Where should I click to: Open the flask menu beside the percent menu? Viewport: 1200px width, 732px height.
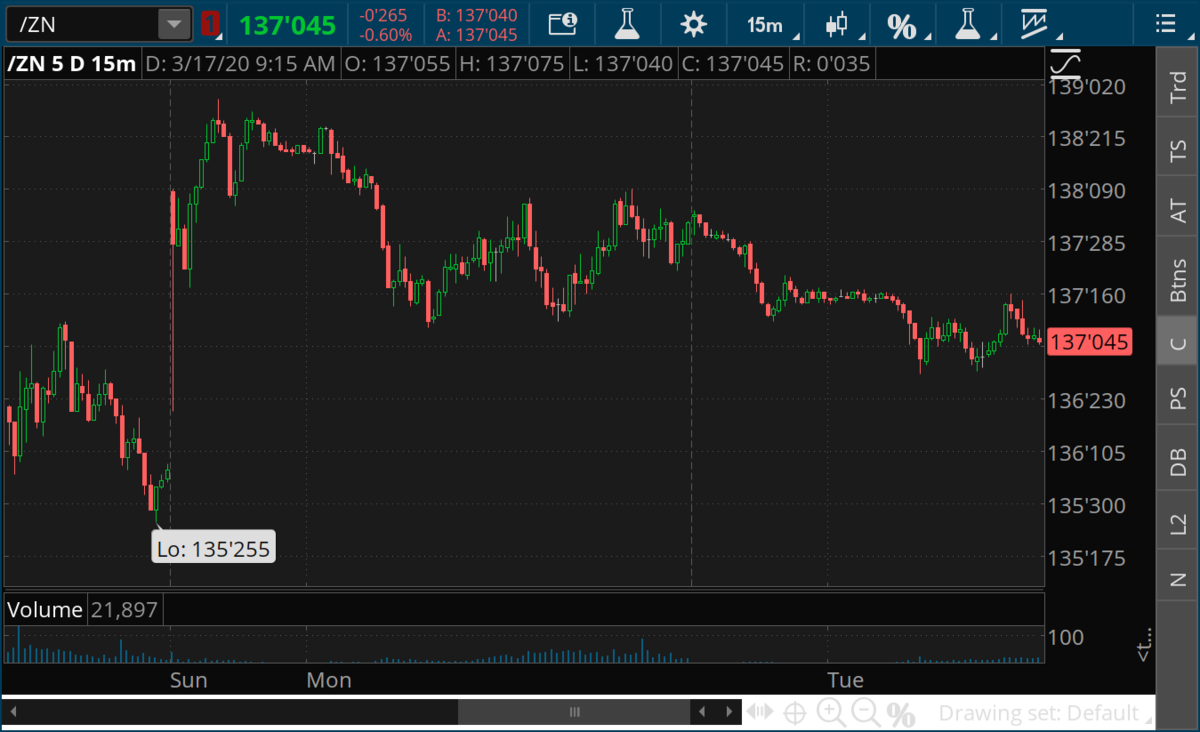pos(968,24)
